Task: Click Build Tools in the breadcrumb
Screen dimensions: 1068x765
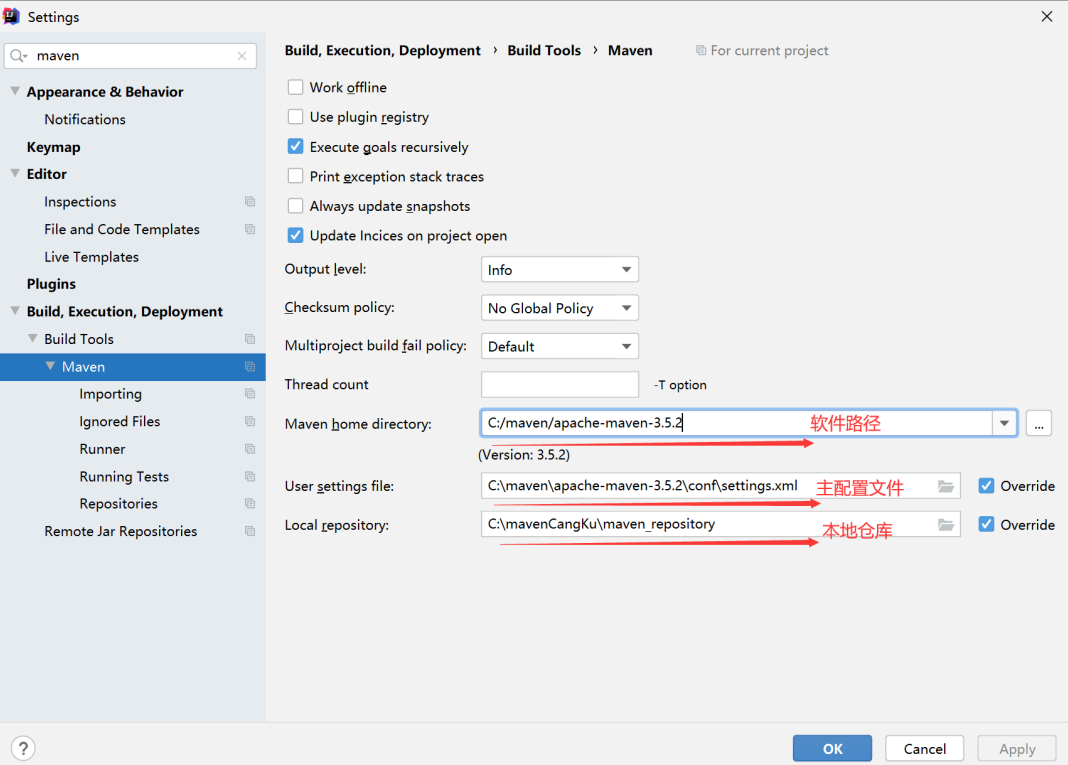Action: (x=544, y=50)
